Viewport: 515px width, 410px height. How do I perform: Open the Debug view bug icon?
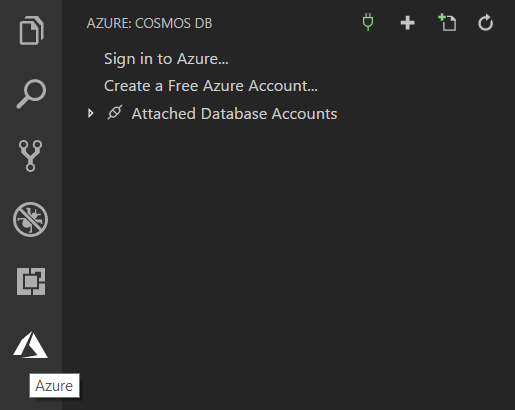(31, 219)
